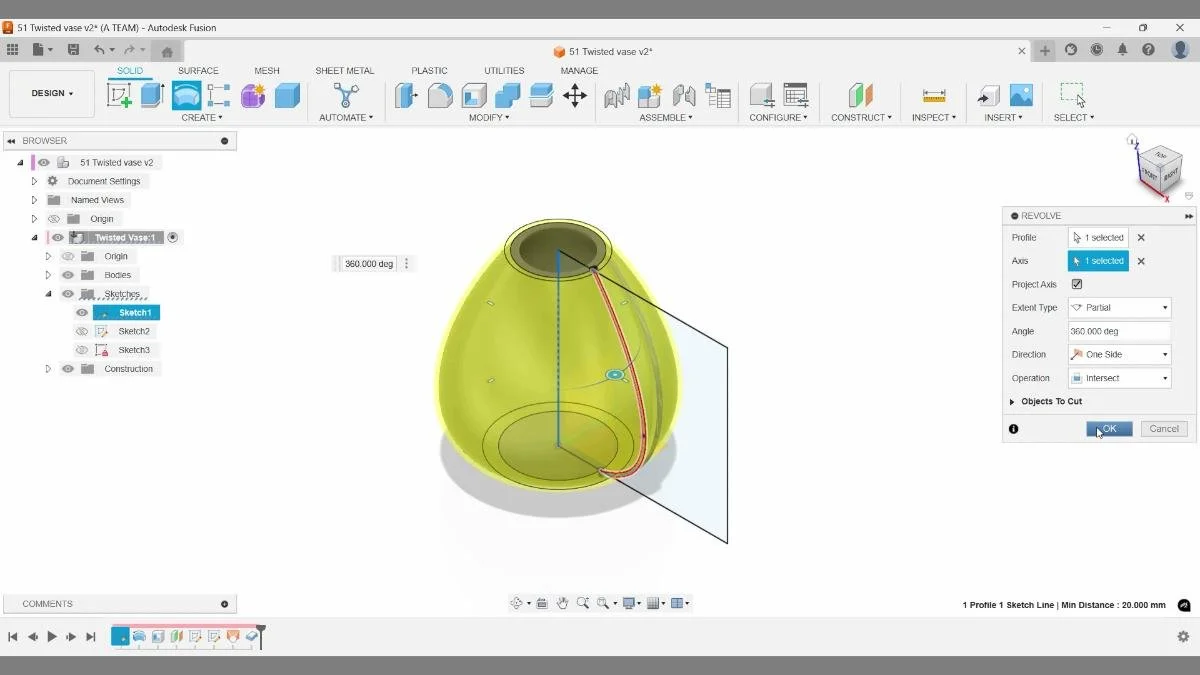Toggle visibility of Sketch1
This screenshot has width=1200, height=675.
(x=82, y=313)
